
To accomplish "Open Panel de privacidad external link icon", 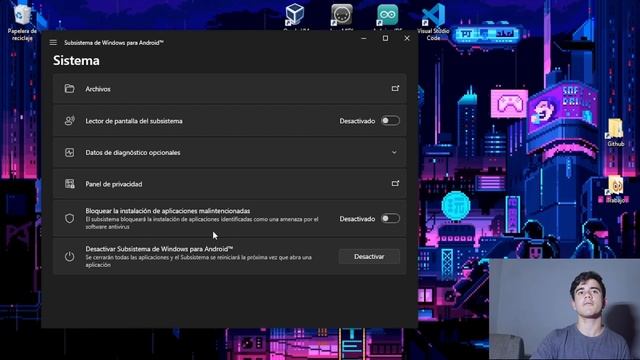I will tap(395, 184).
